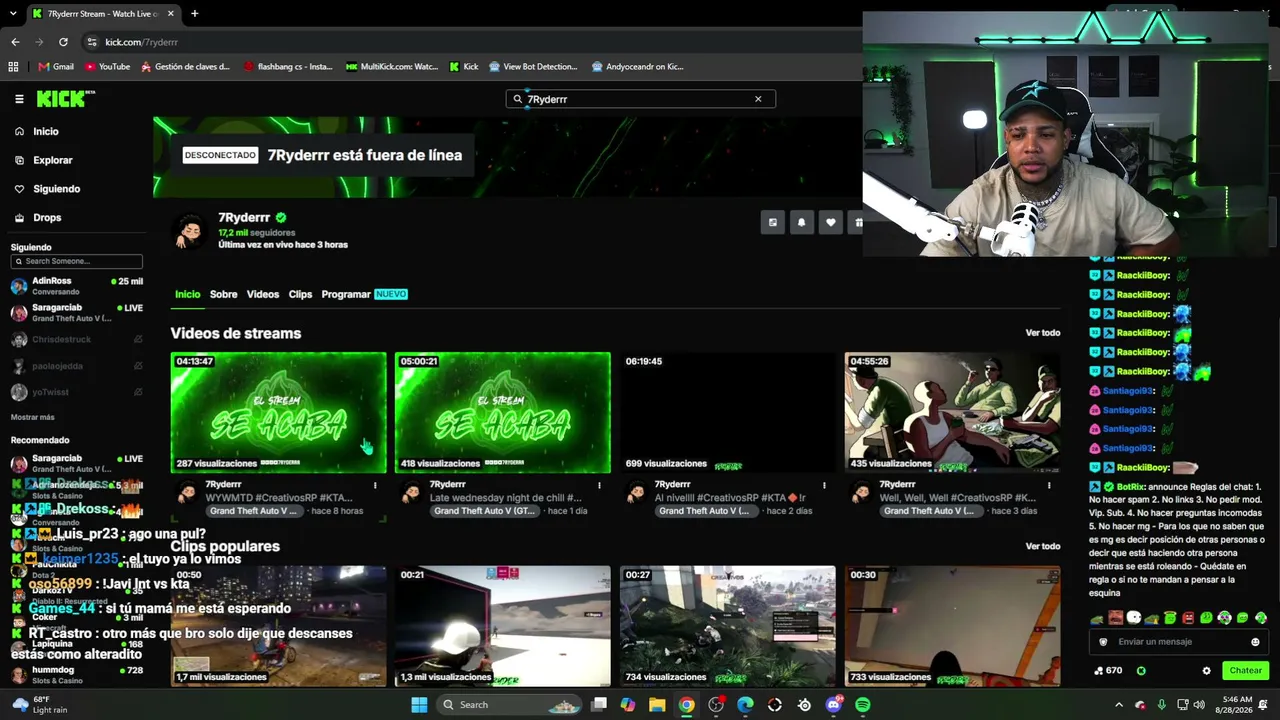Reload the page with the refresh icon
Screen dimensions: 1280x720
[x=63, y=42]
